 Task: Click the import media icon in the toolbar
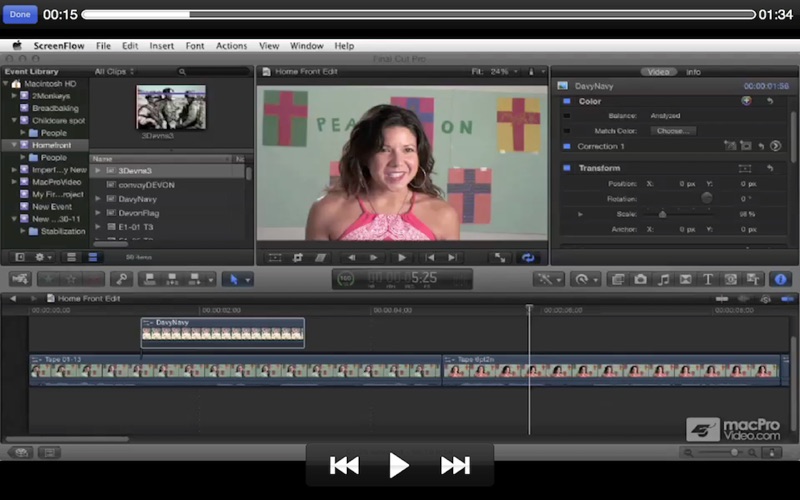pyautogui.click(x=20, y=279)
